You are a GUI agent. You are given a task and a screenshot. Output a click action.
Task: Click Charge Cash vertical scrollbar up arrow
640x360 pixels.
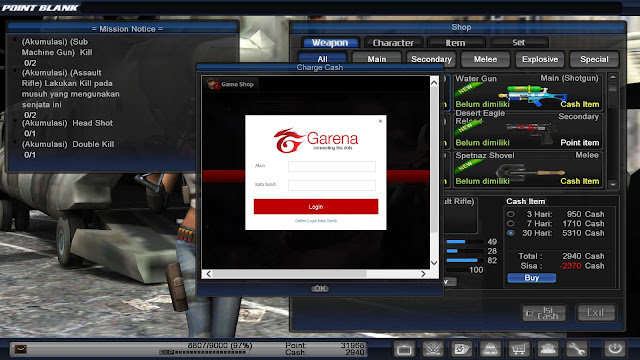pos(434,82)
